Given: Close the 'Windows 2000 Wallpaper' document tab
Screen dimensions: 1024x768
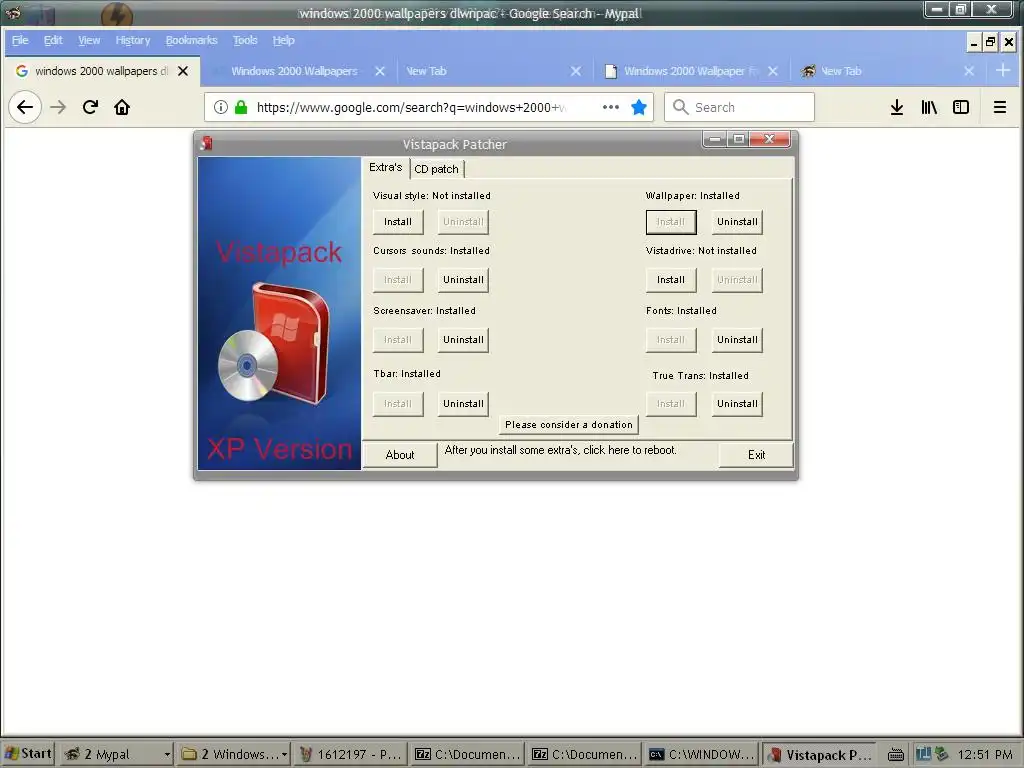Looking at the screenshot, I should pyautogui.click(x=773, y=71).
